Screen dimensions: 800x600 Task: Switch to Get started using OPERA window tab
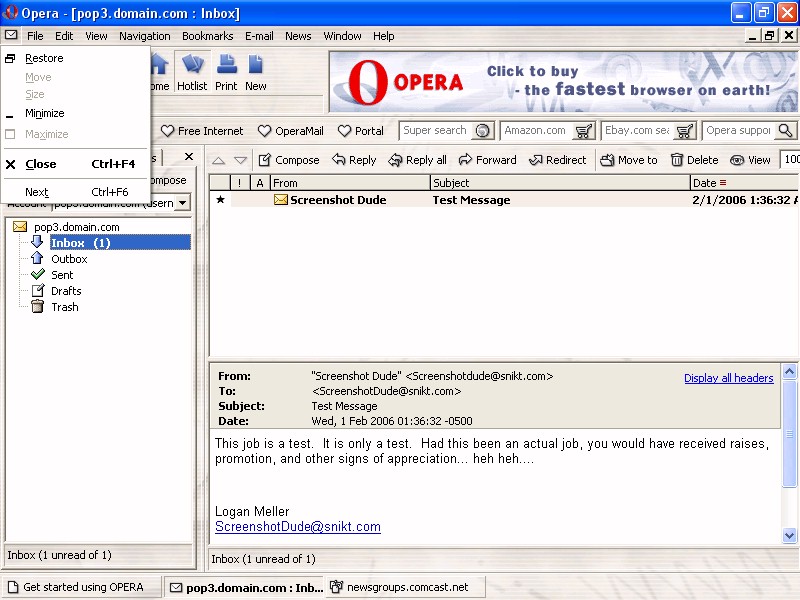(83, 587)
